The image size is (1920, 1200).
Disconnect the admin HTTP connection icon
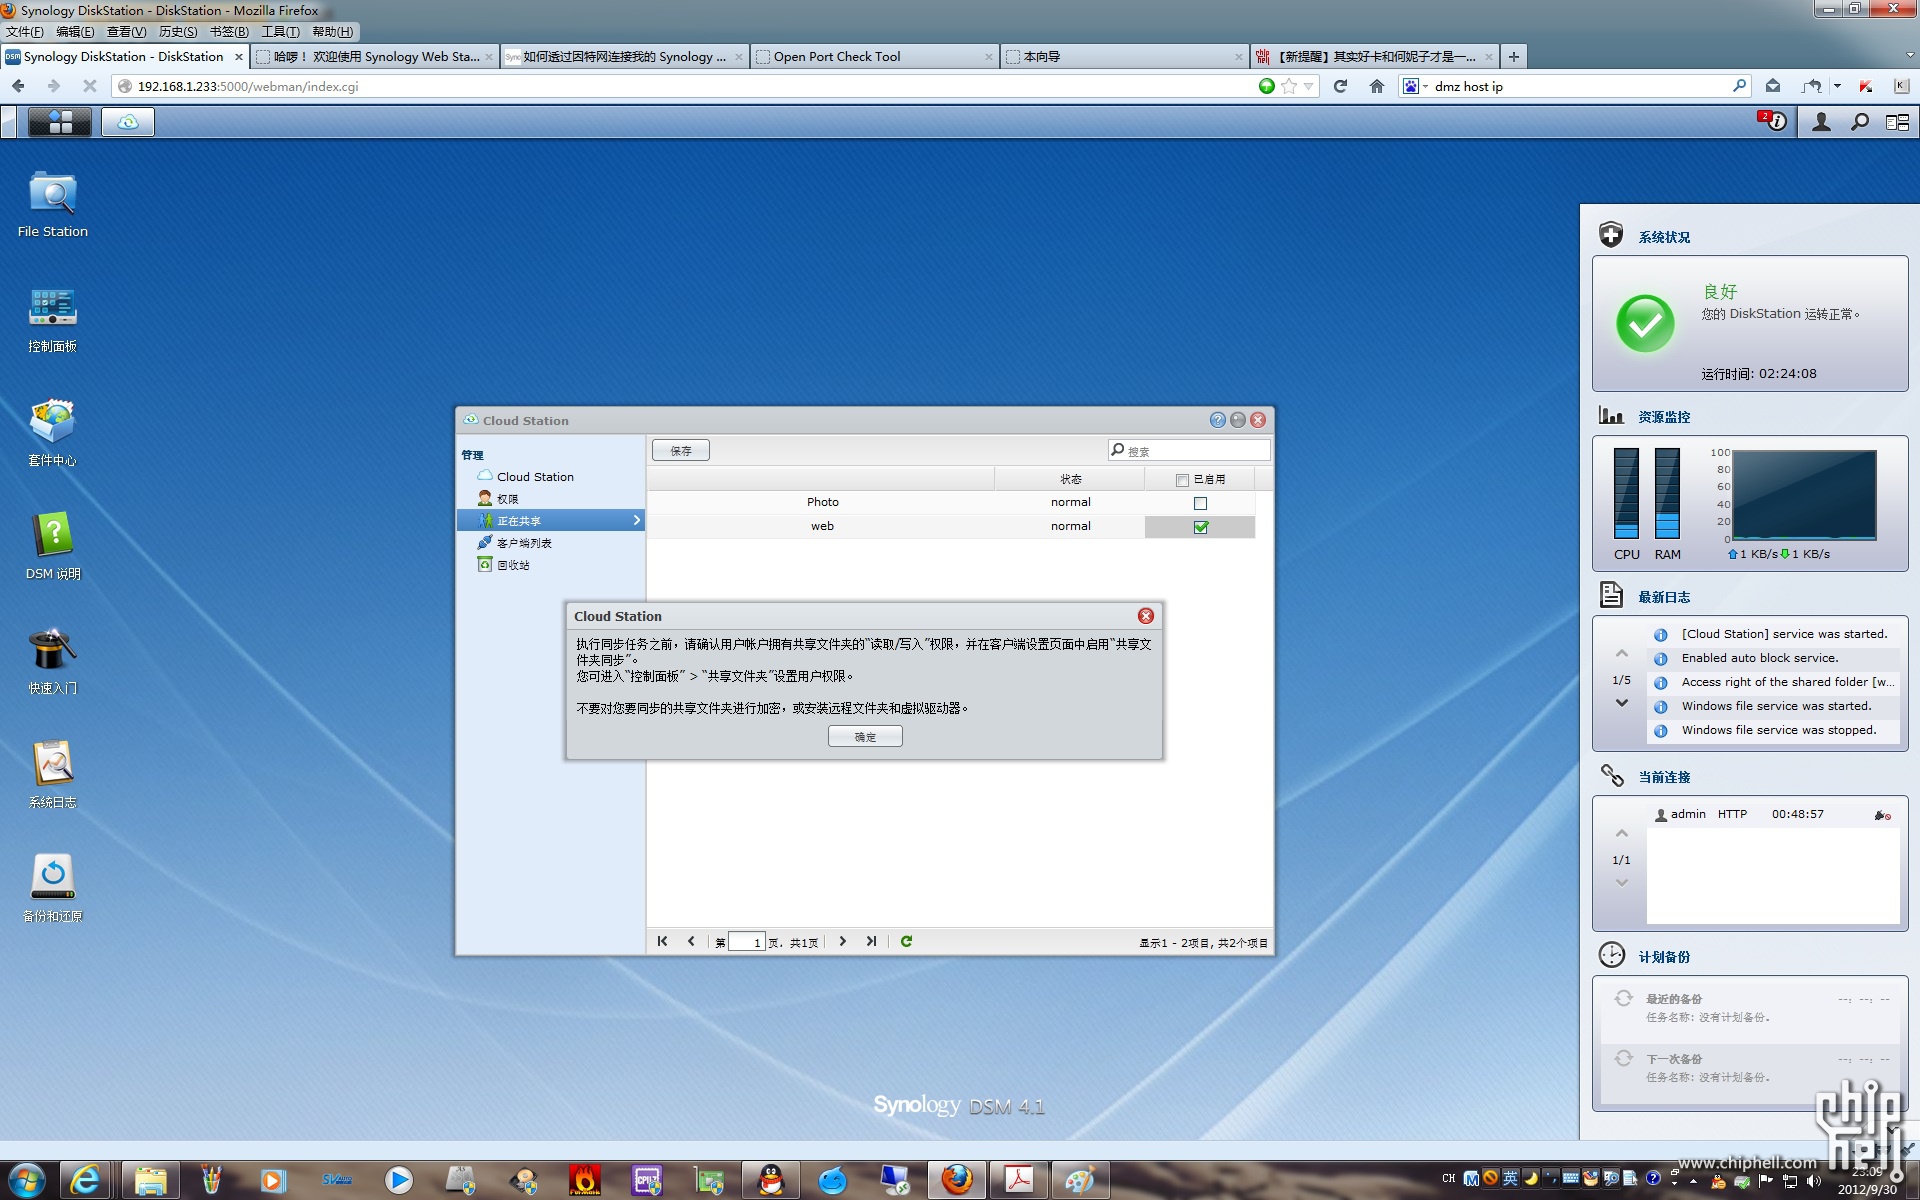pyautogui.click(x=1882, y=815)
